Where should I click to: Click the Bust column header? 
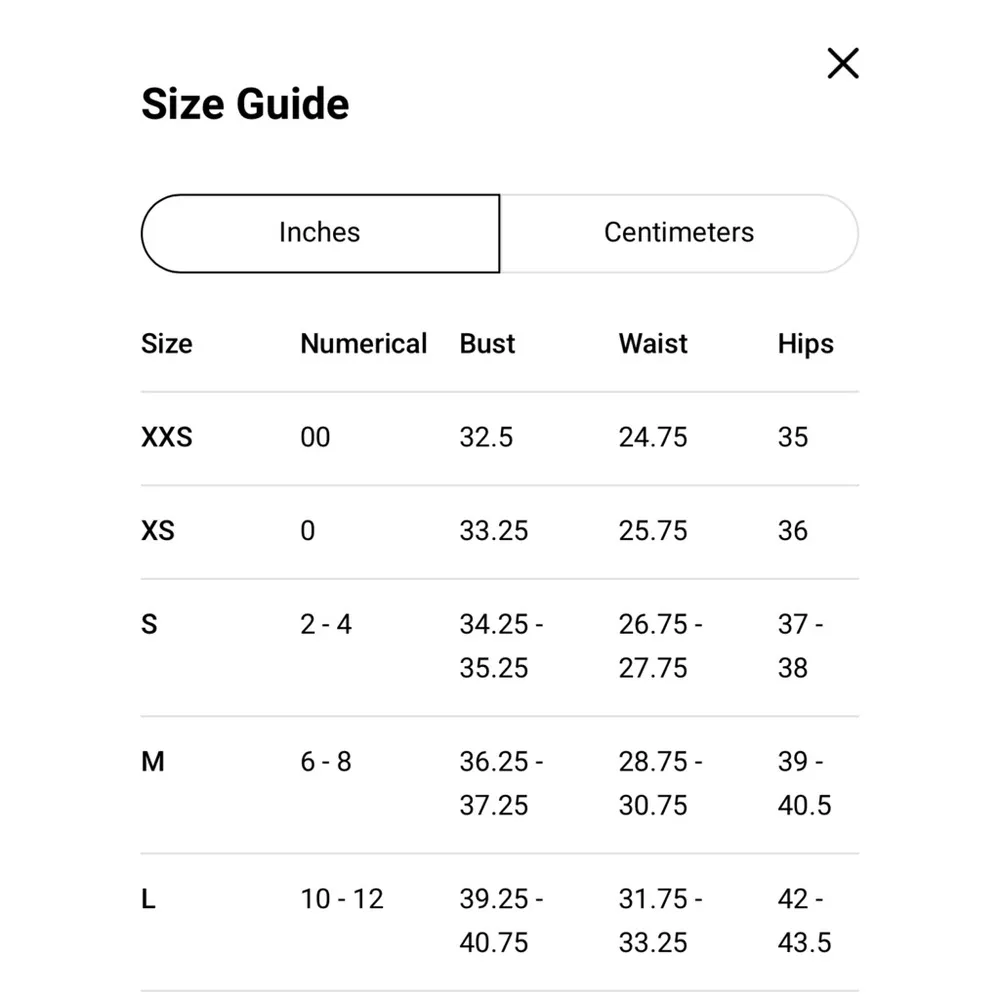point(487,344)
